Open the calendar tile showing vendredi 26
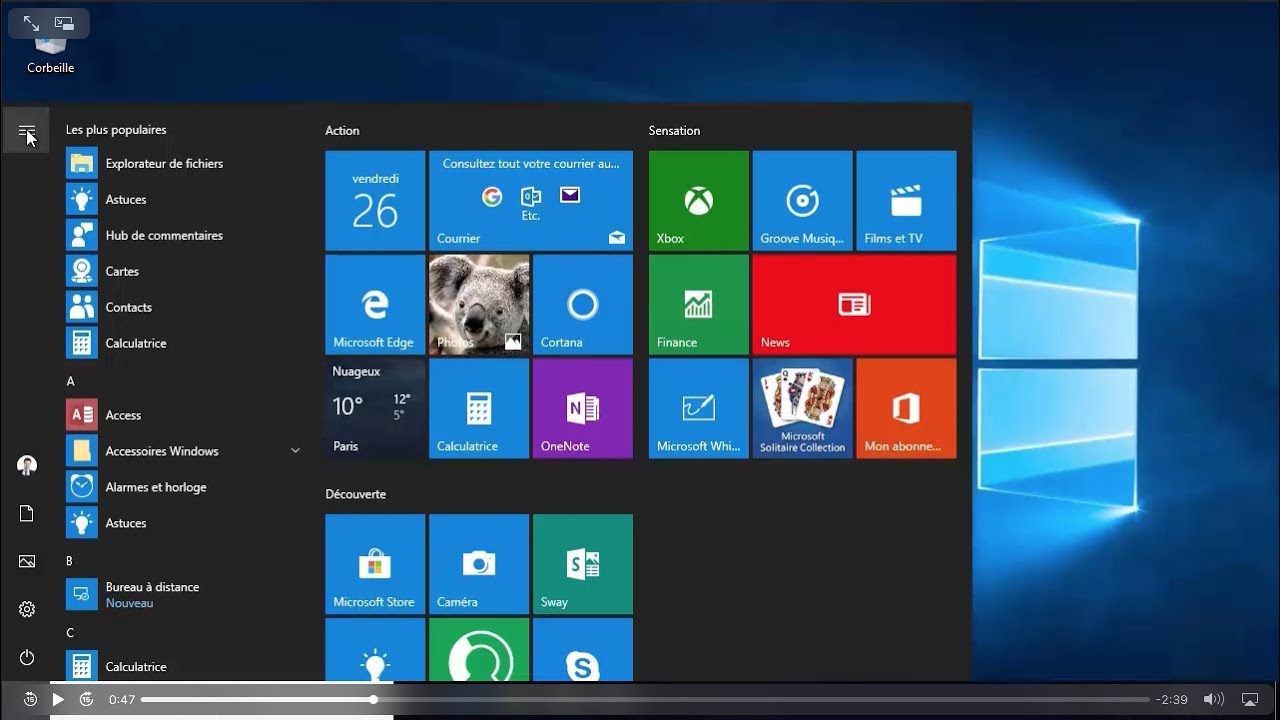Screen dimensions: 1280x720 click(375, 201)
